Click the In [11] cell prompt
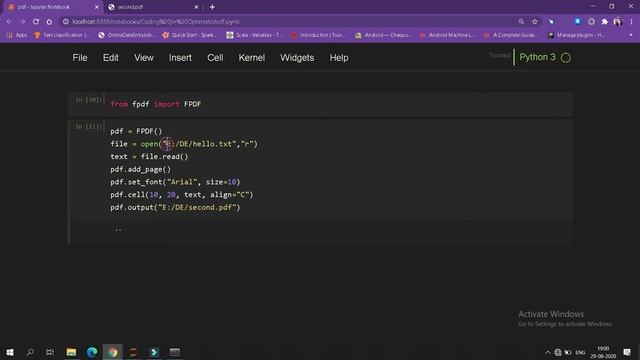Image resolution: width=640 pixels, height=360 pixels. pyautogui.click(x=88, y=127)
